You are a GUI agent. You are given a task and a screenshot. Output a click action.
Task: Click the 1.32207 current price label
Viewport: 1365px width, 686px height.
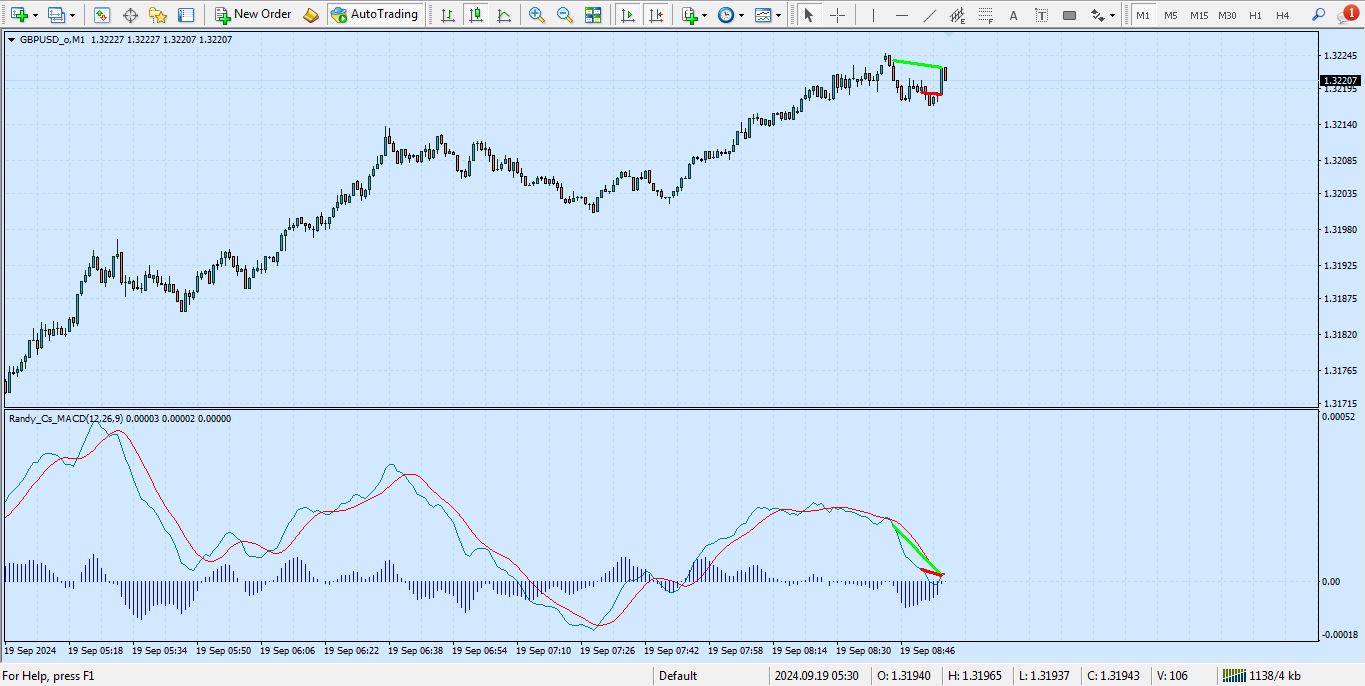[x=1340, y=80]
